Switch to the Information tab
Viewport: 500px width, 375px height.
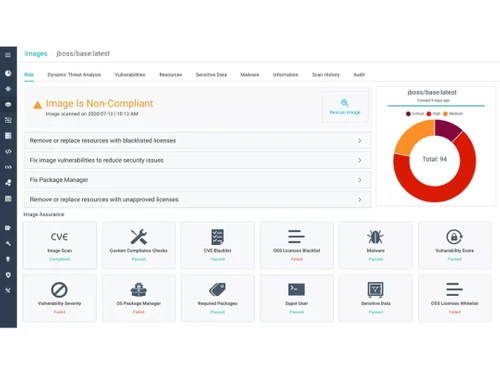pos(286,75)
